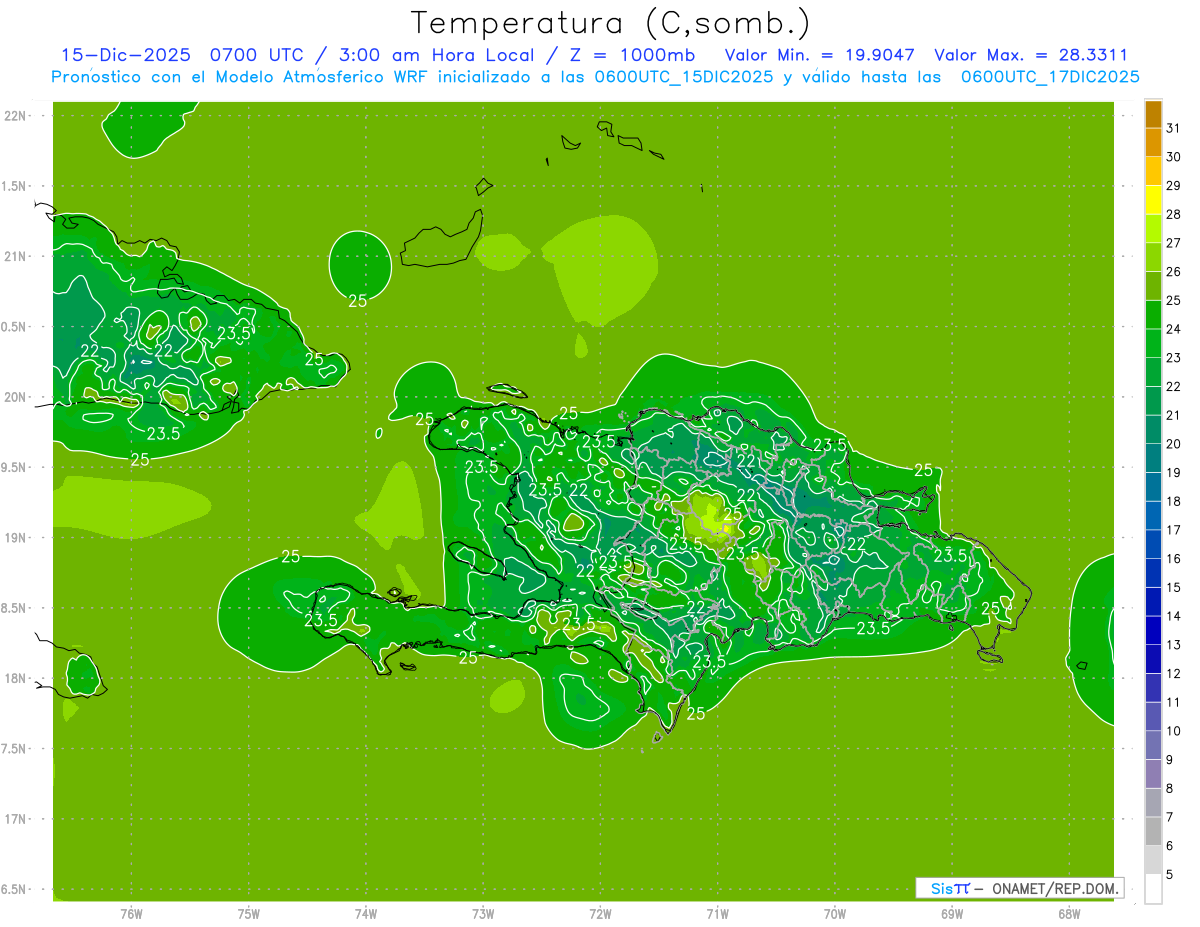
Task: Click the "18N" latitude axis label
Action: (16, 679)
